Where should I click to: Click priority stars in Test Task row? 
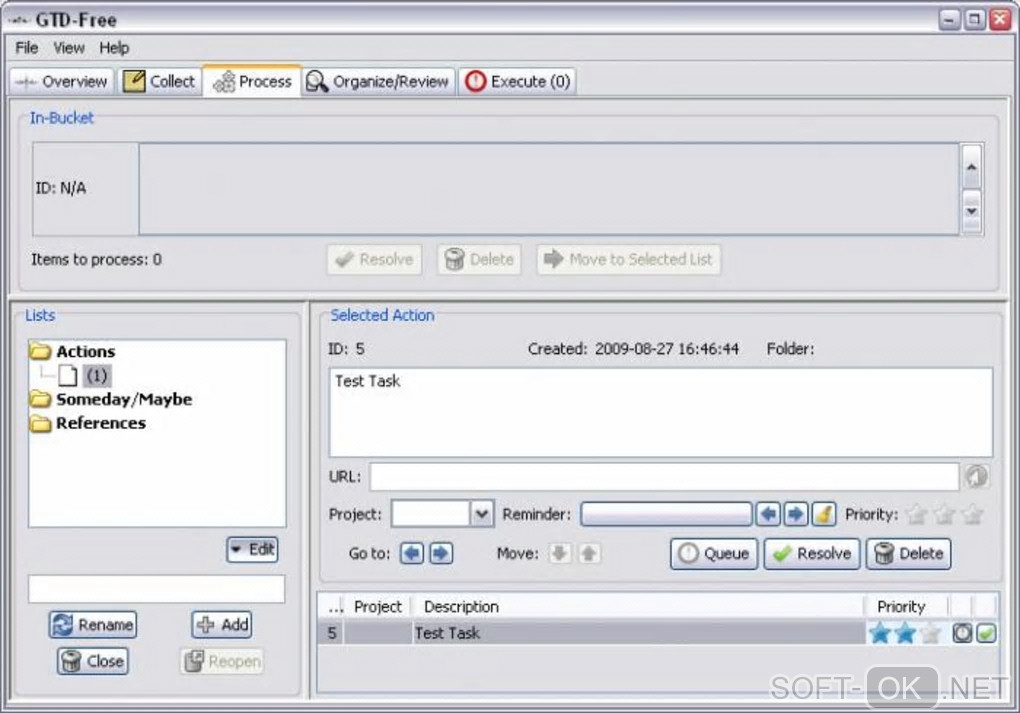click(x=905, y=633)
